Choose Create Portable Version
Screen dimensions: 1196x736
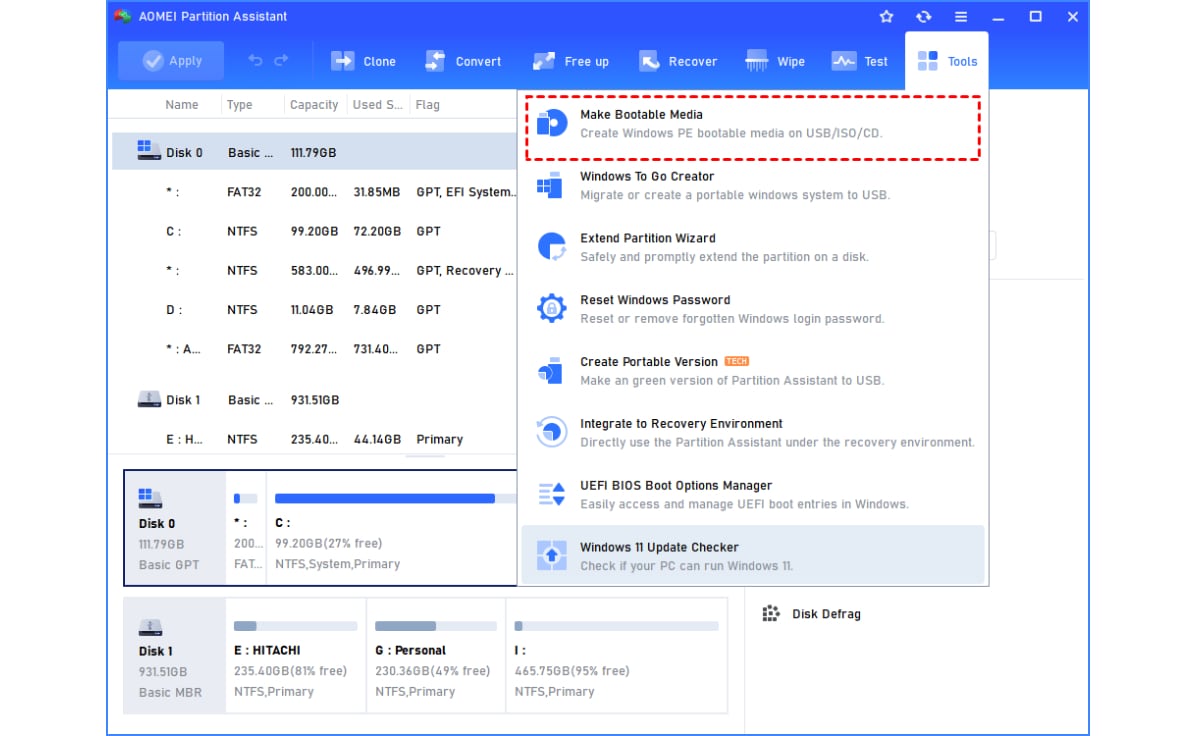point(753,371)
